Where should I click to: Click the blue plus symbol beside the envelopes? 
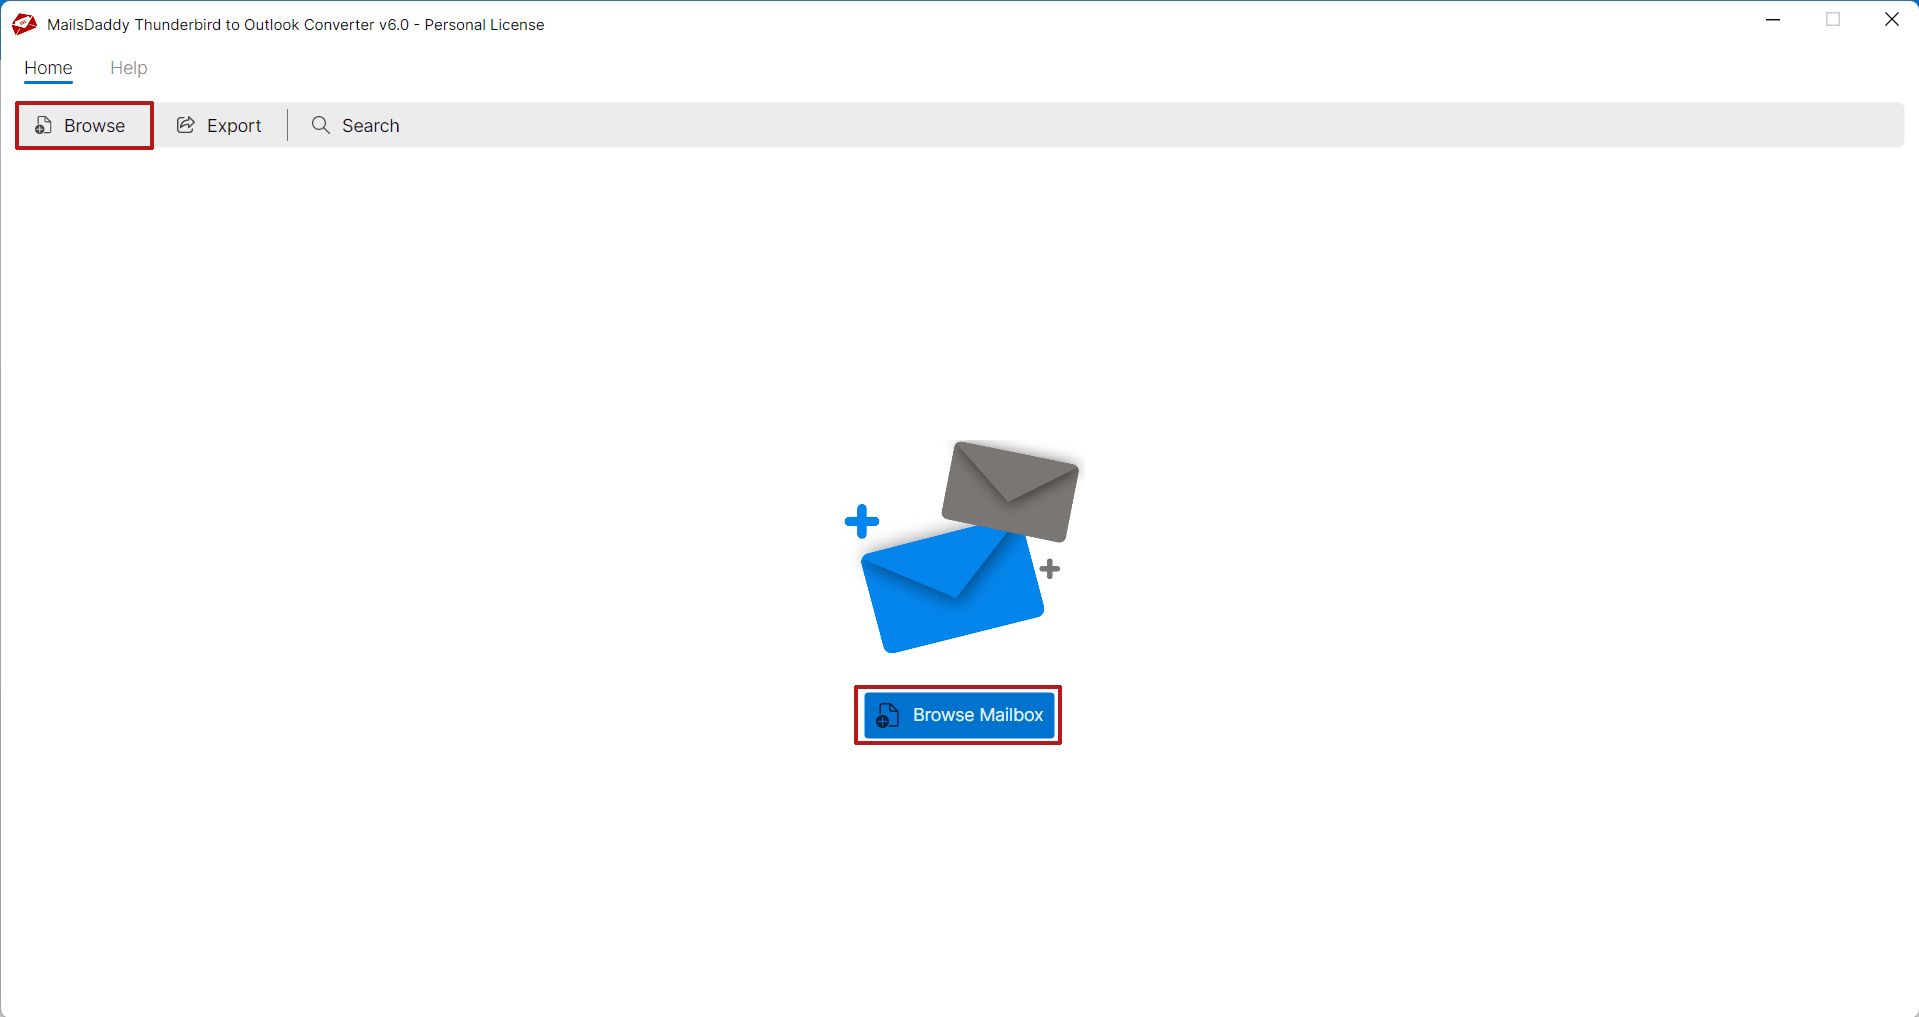(862, 519)
